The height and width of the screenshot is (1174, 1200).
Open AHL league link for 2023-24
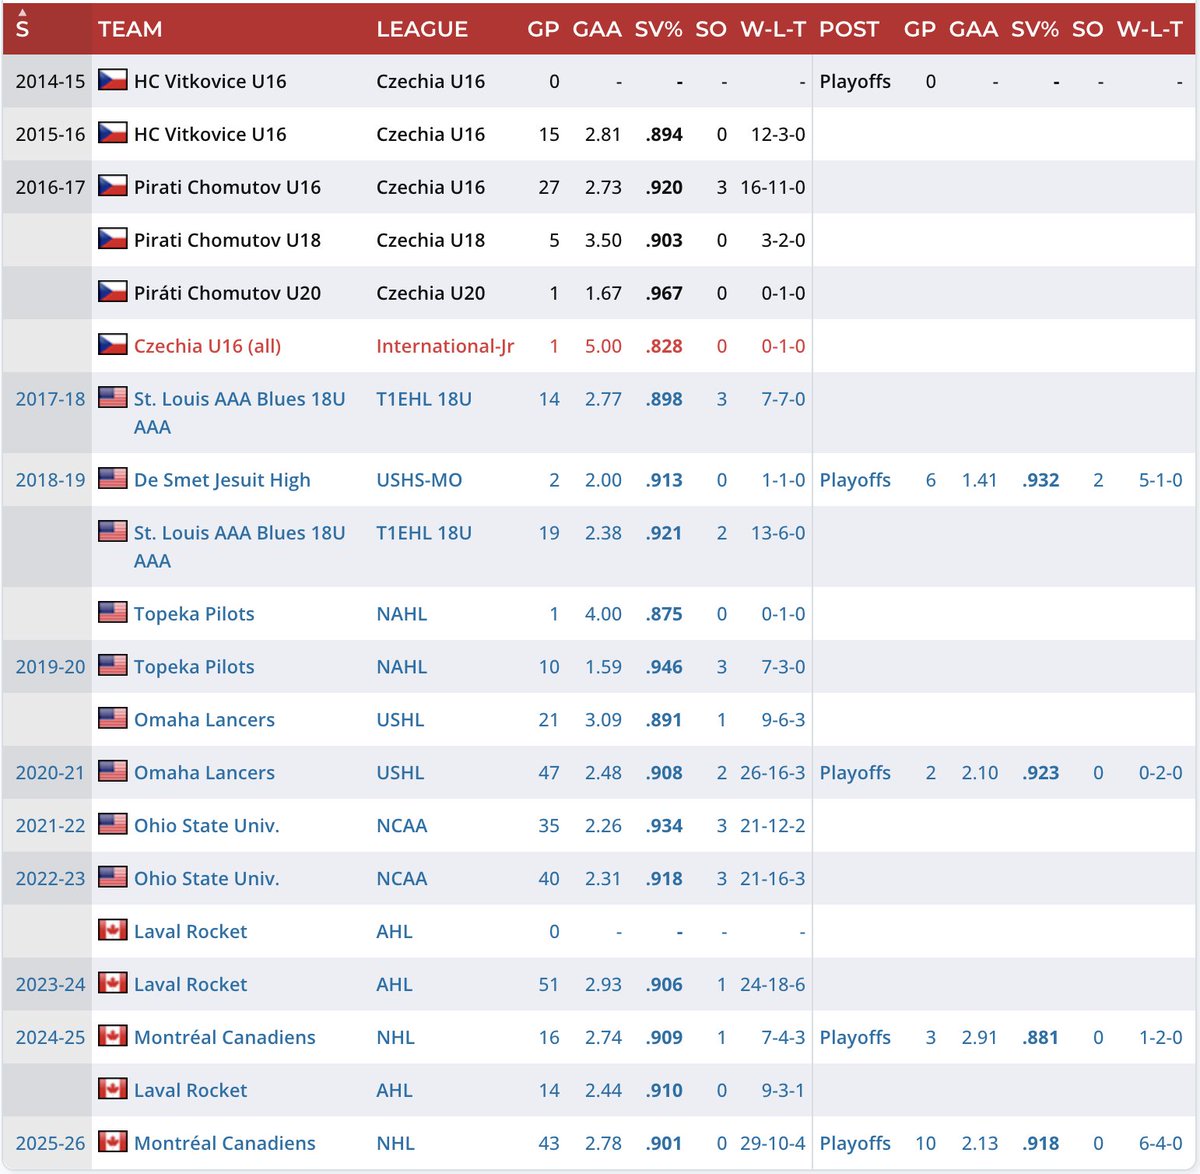click(x=394, y=985)
